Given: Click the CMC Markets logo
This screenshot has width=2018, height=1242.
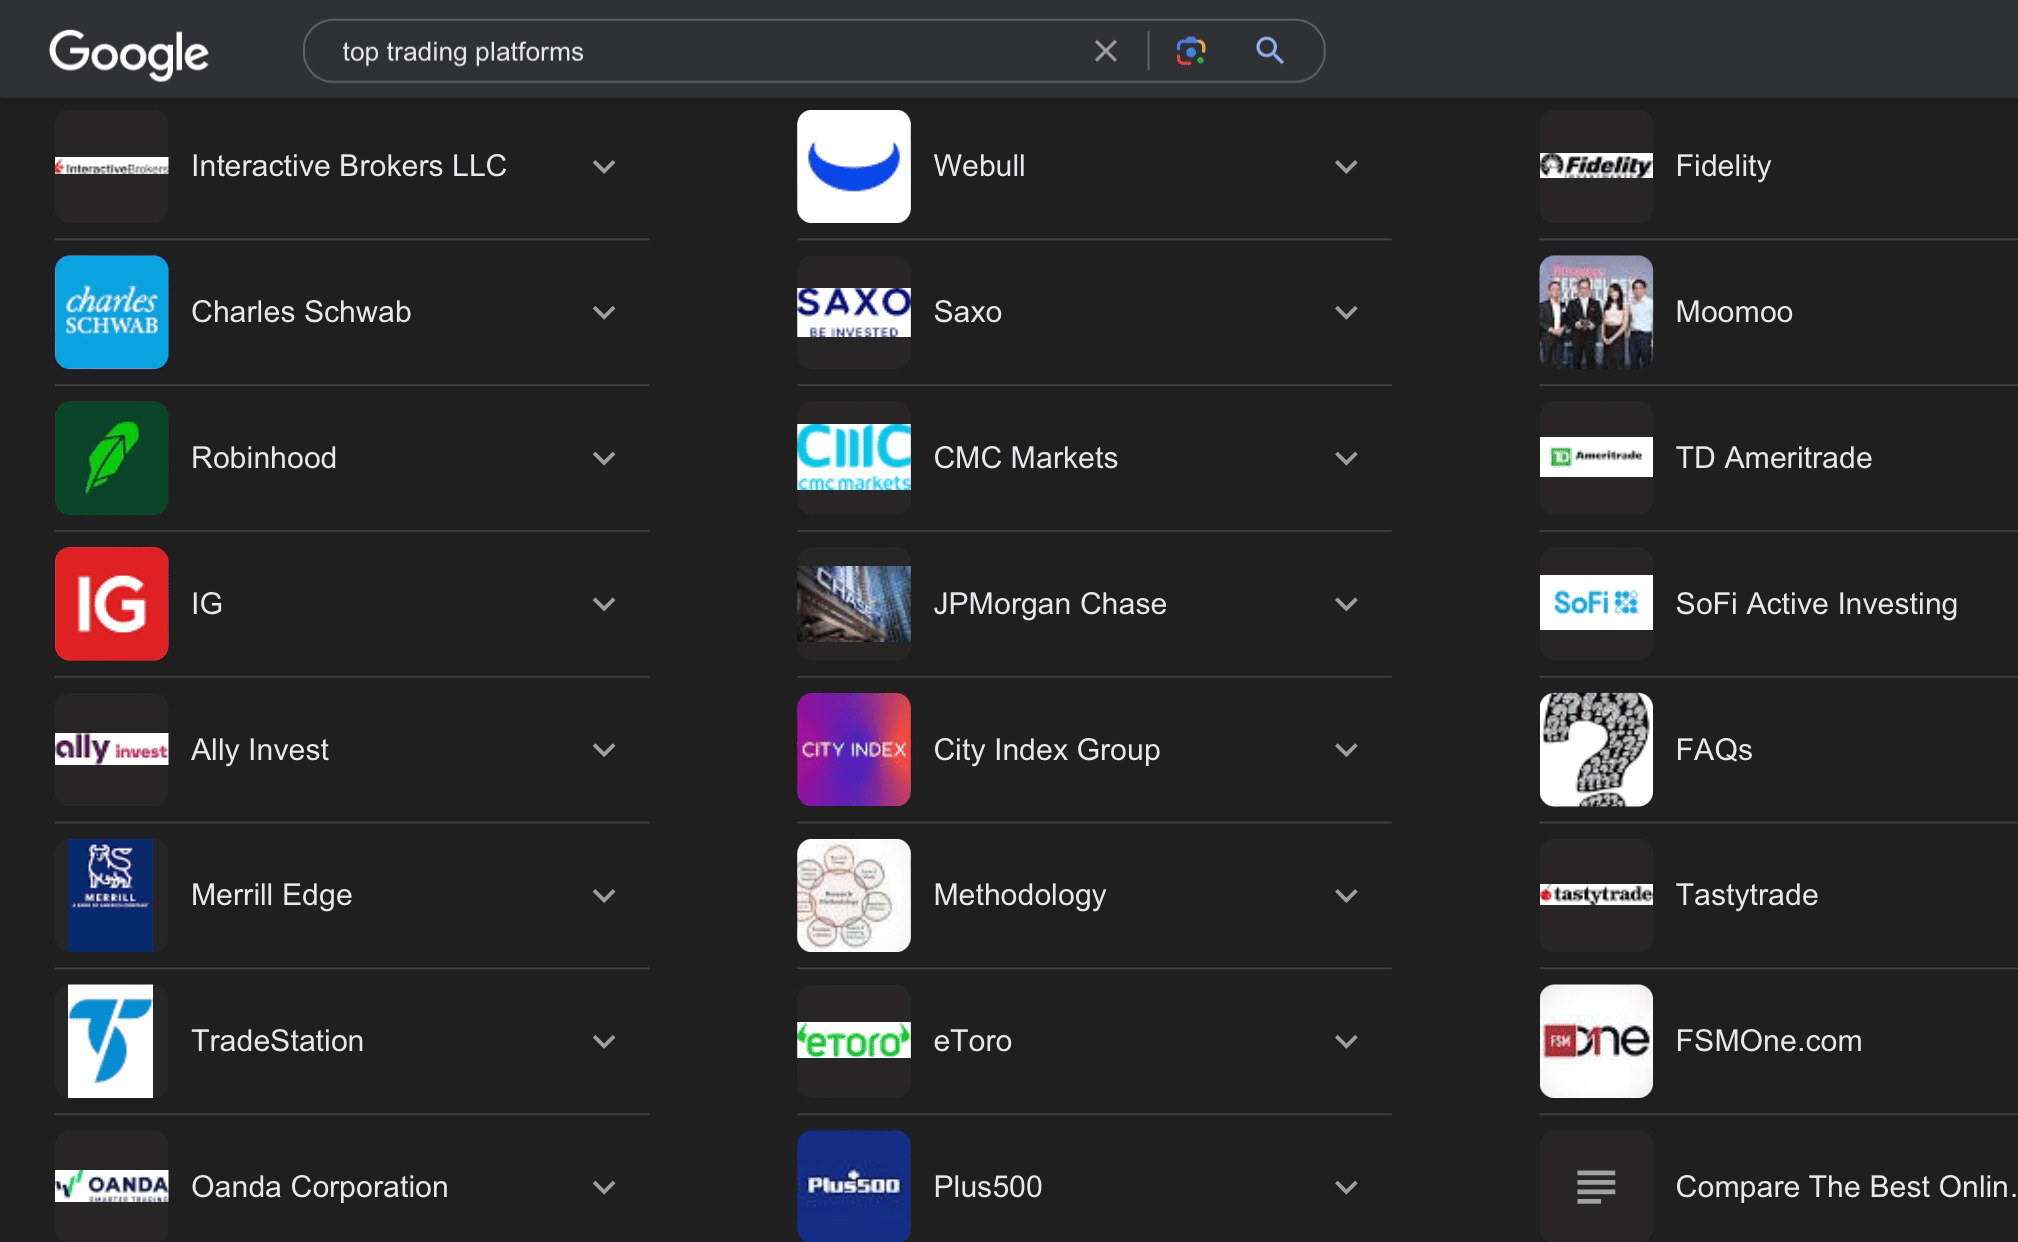Looking at the screenshot, I should [x=854, y=458].
